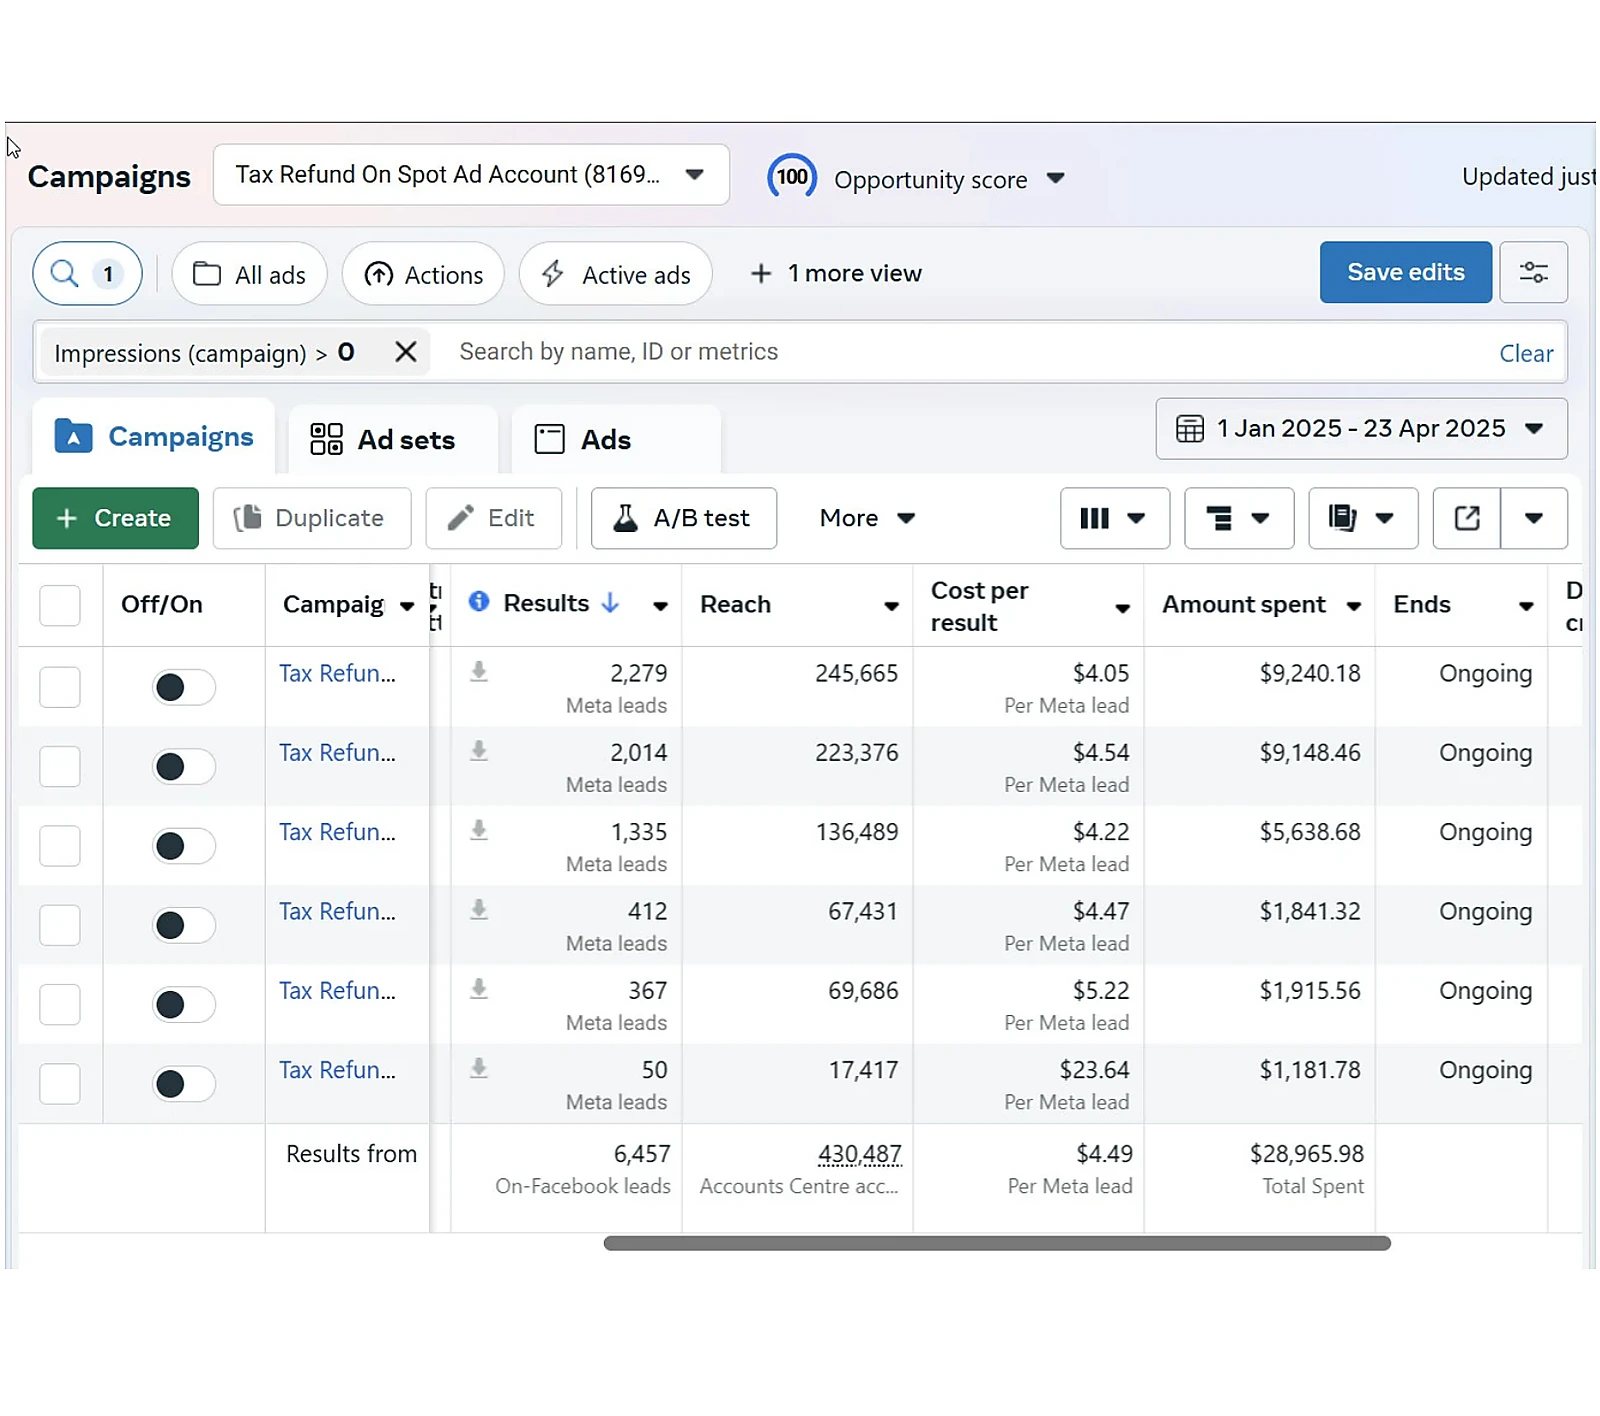
Task: Open the Campaign column dropdown
Action: [x=406, y=606]
